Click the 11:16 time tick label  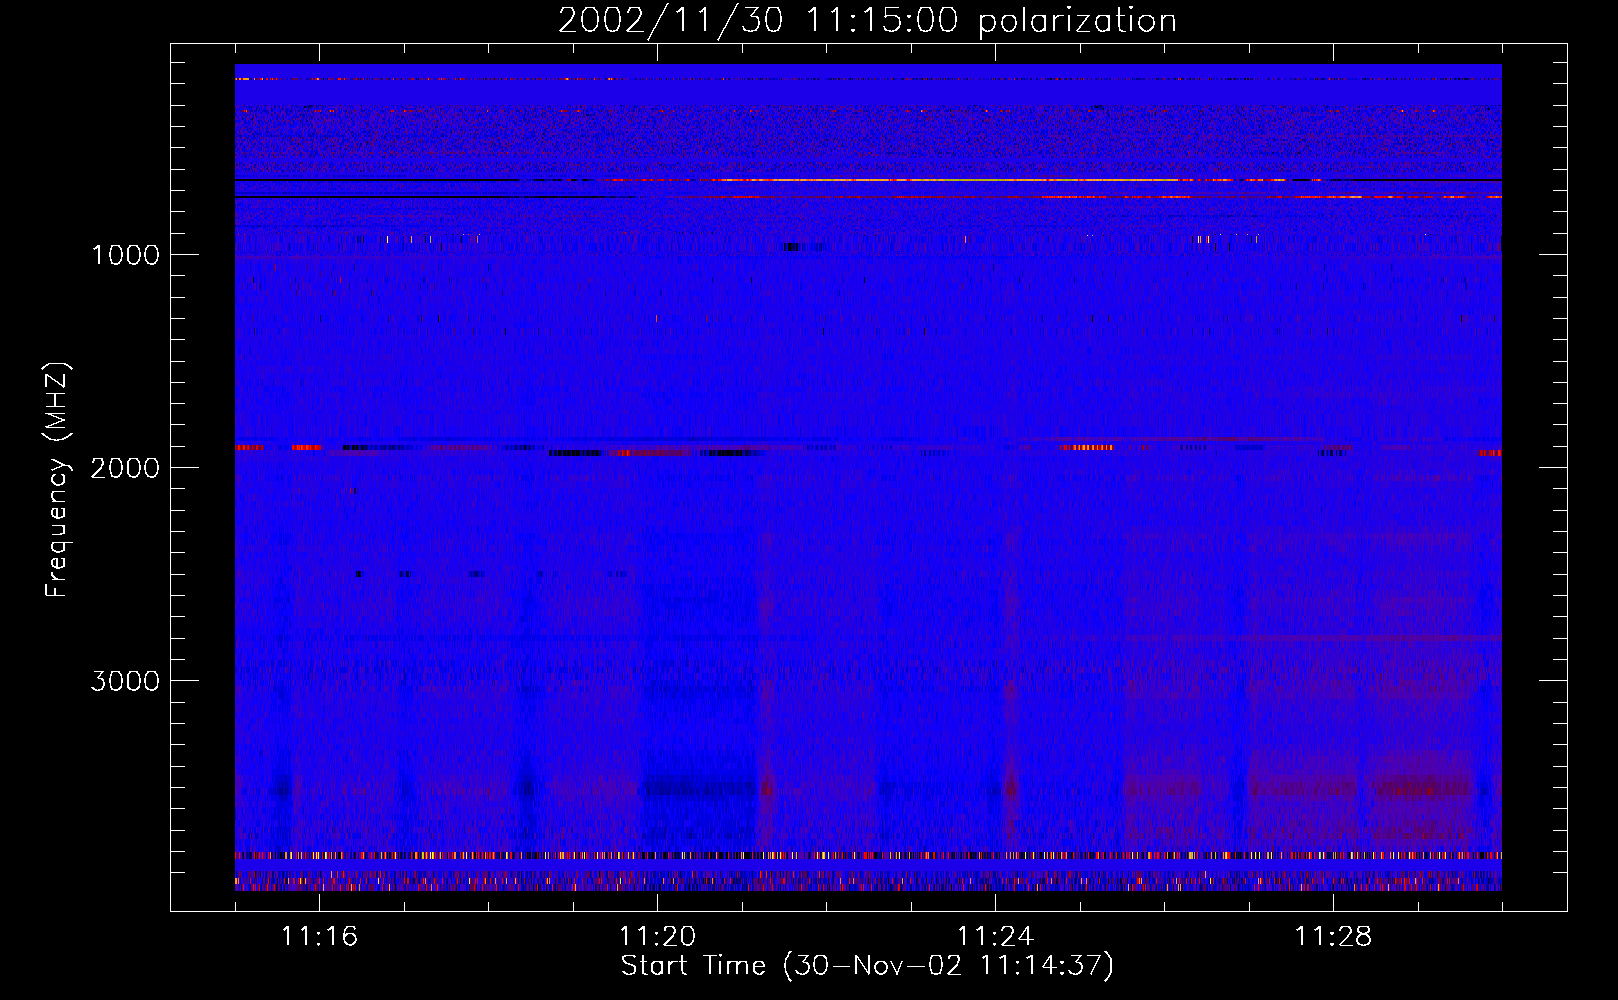[x=319, y=936]
